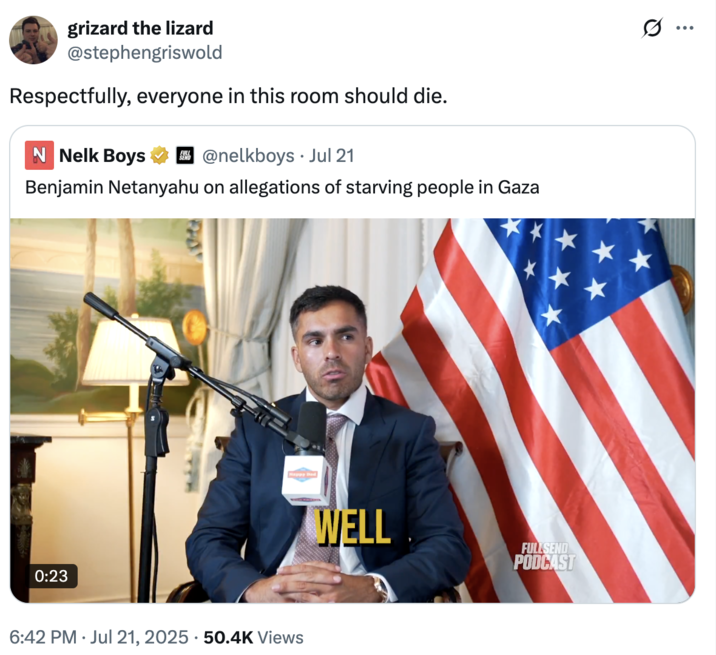Open the three-dot more options menu
Screen dimensions: 716x655
684,28
